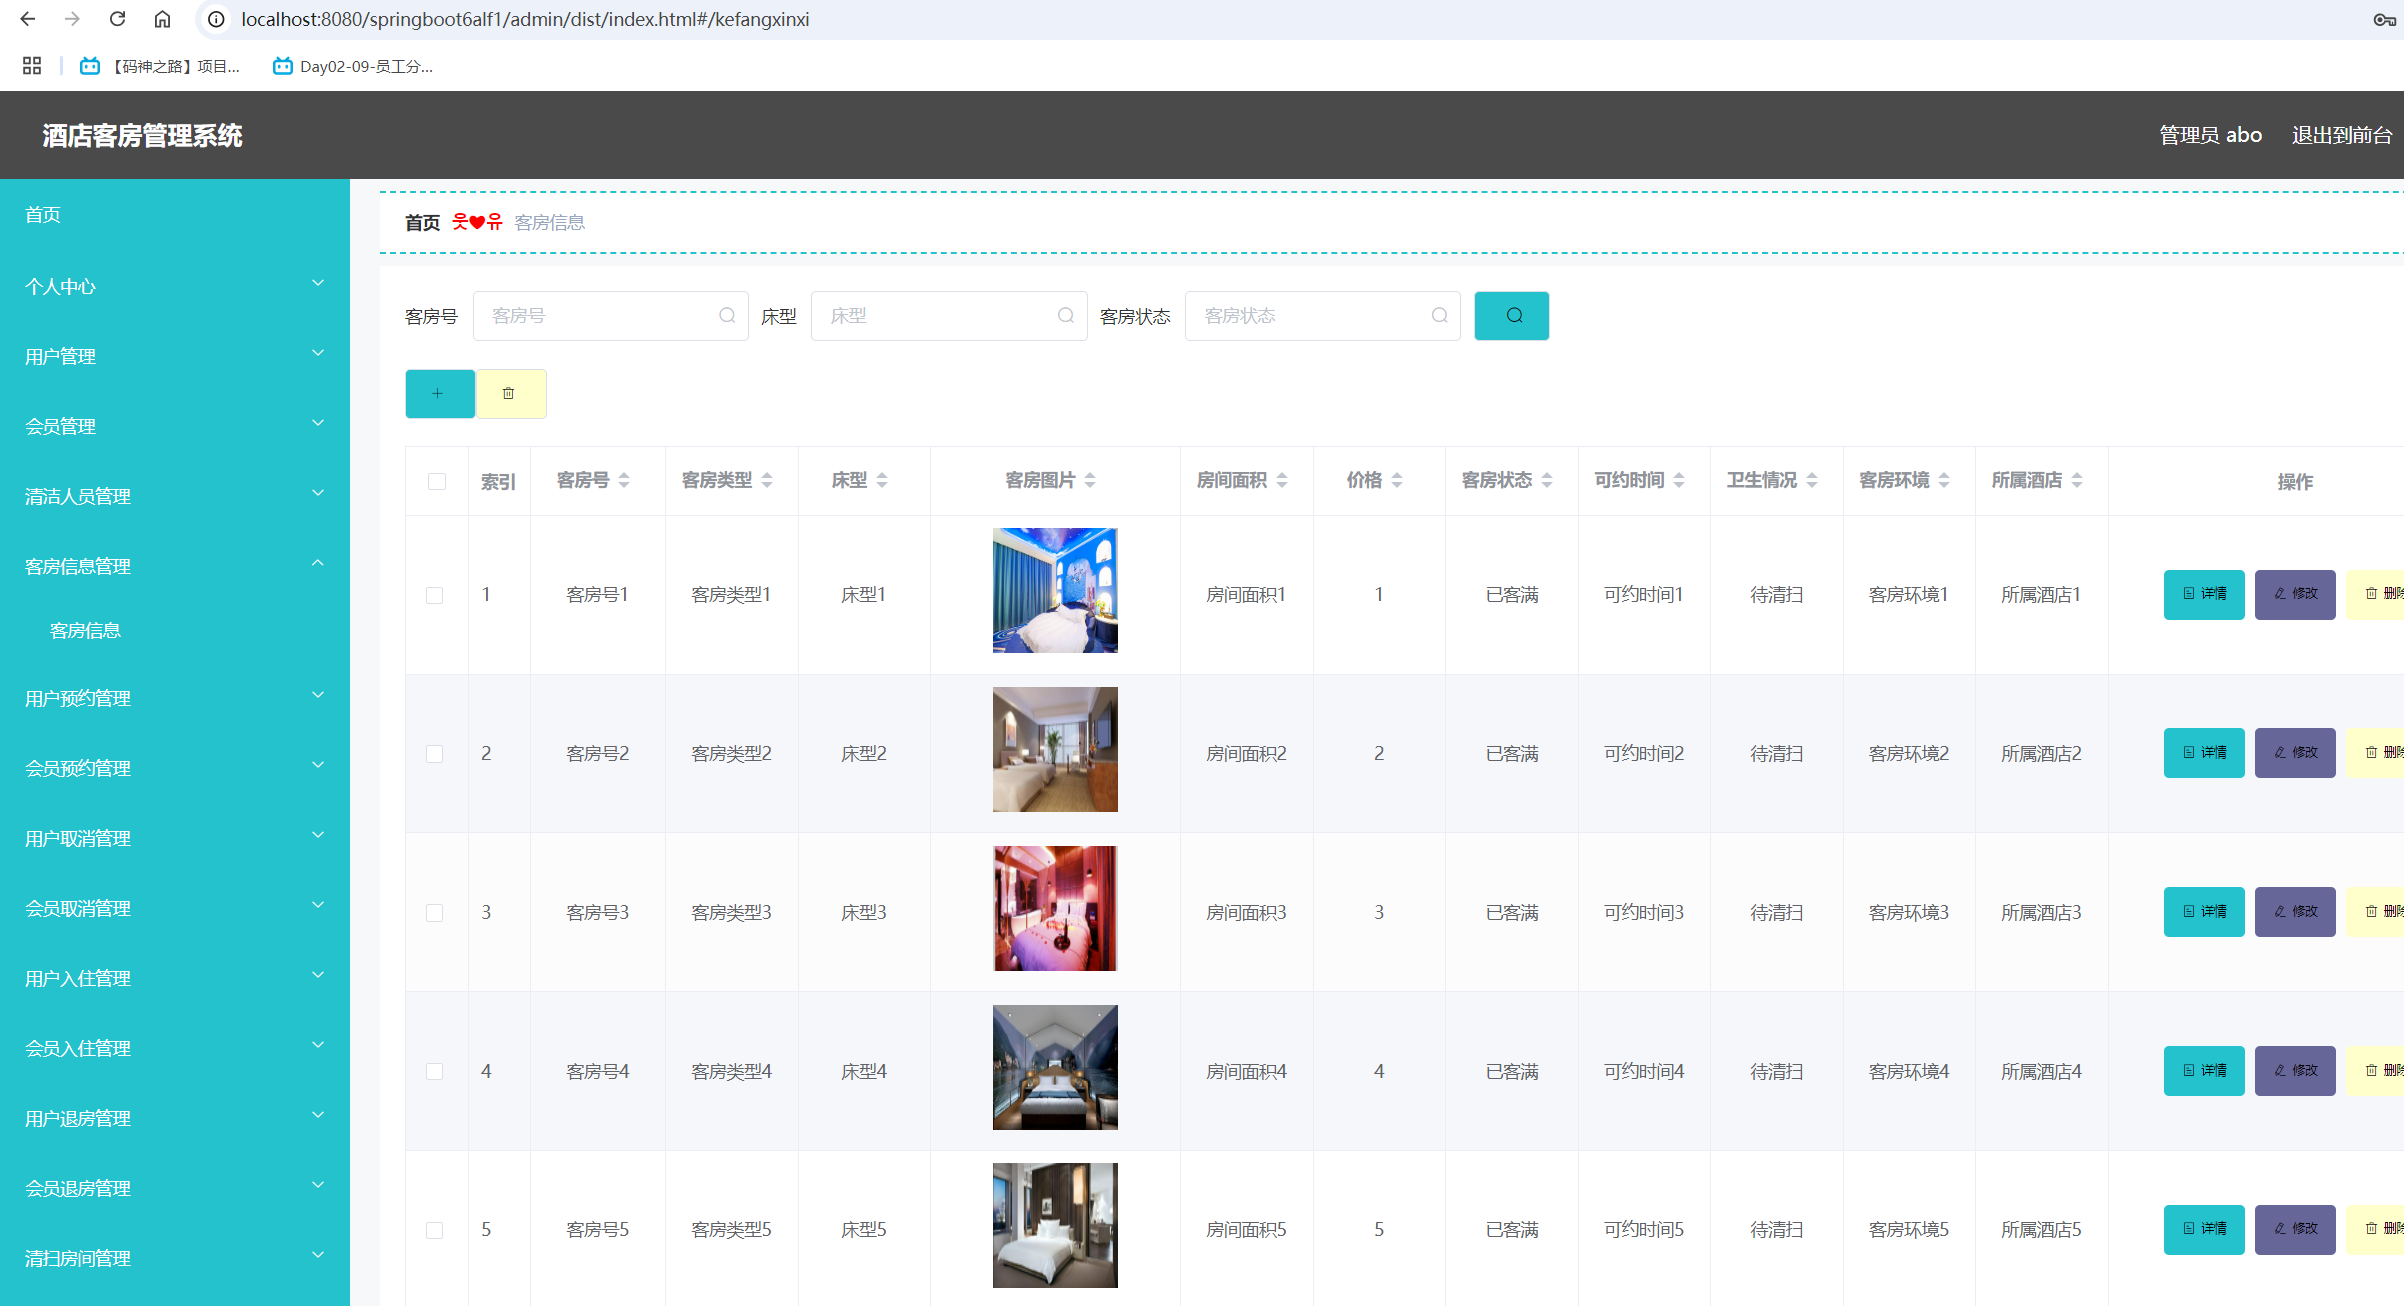Screen dimensions: 2404x1306
Task: Toggle the select-all header checkbox
Action: [437, 482]
